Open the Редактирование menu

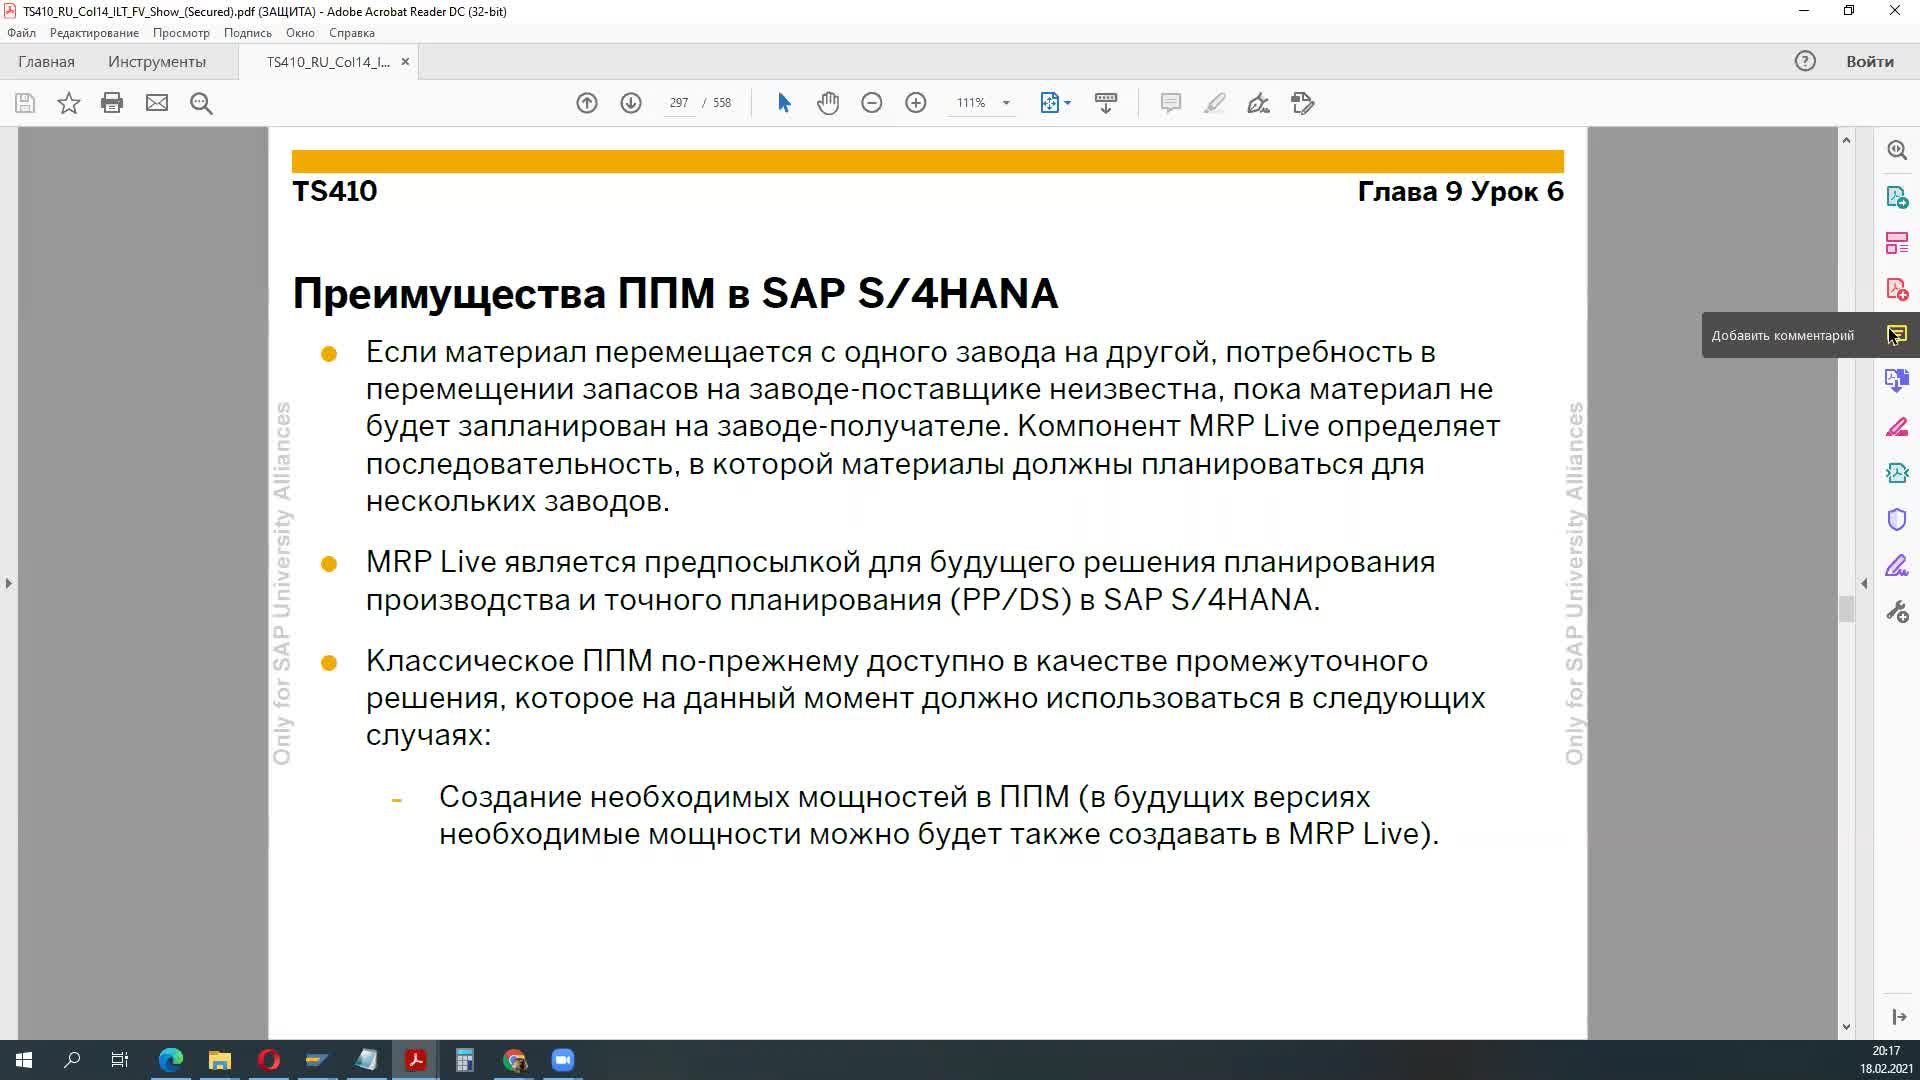[x=94, y=33]
